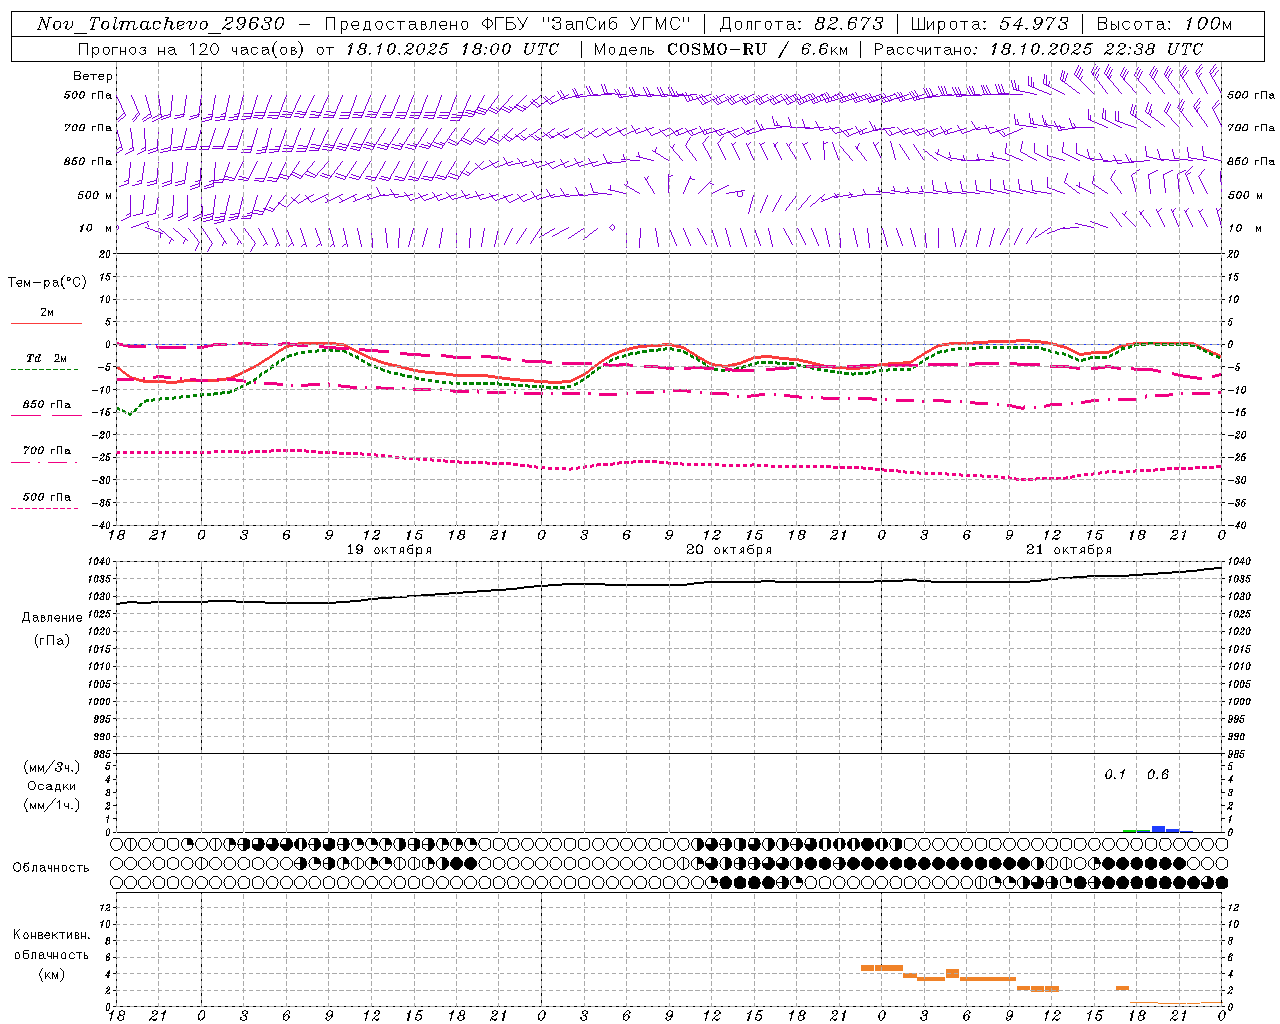Click the Td 2м dew point legend entry
1280x1024 pixels.
coord(46,362)
